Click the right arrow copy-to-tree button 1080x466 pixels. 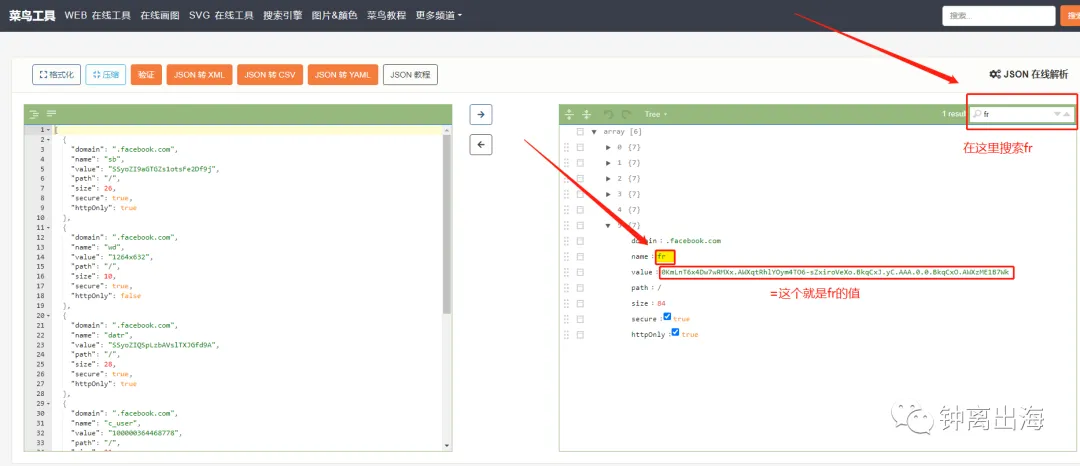[x=481, y=114]
